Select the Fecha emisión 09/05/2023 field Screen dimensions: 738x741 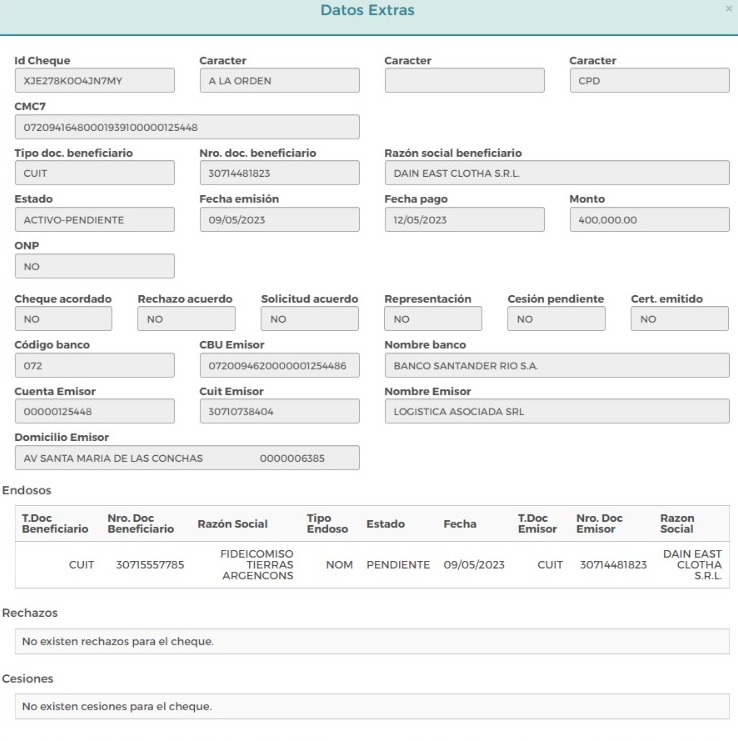(x=280, y=219)
